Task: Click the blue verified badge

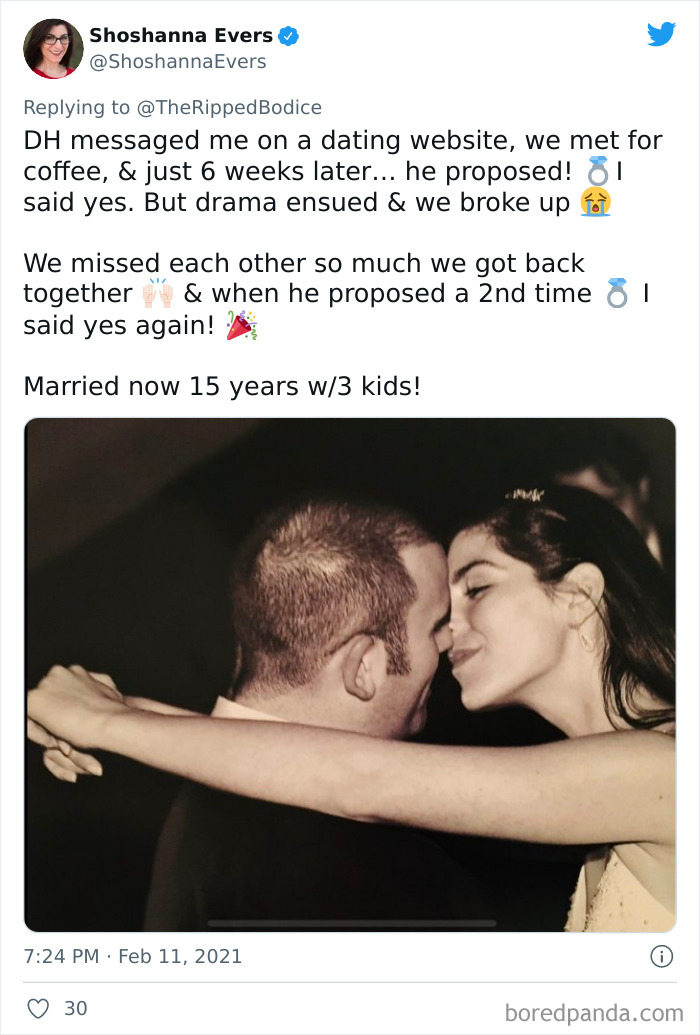Action: pyautogui.click(x=289, y=34)
